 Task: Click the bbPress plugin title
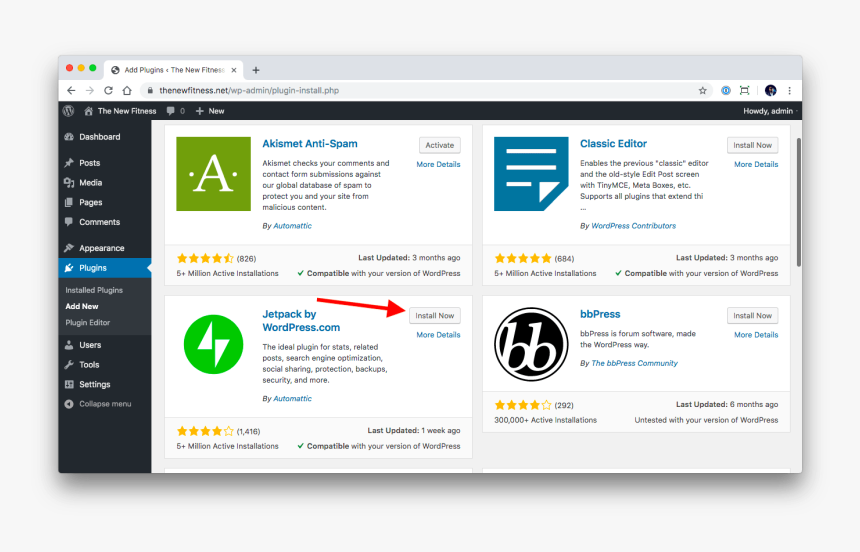pyautogui.click(x=600, y=314)
